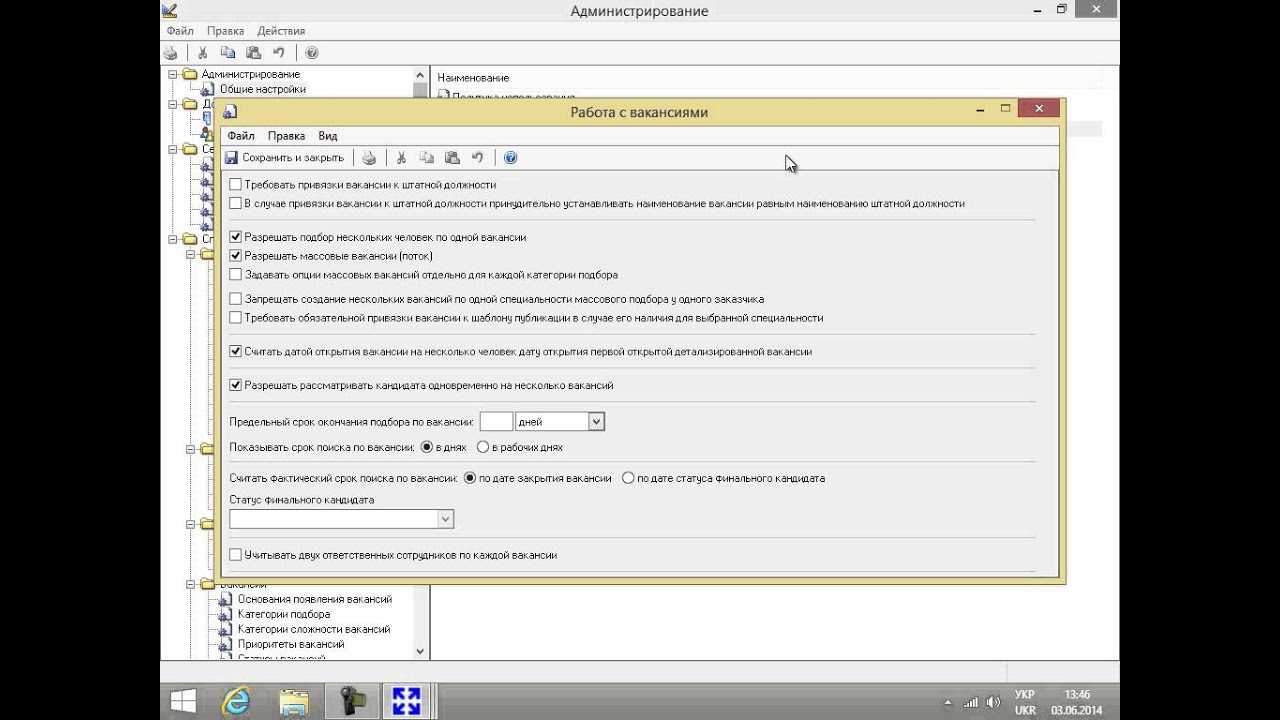Click Print icon in Администрирование window toolbar
This screenshot has width=1280, height=720.
point(170,53)
